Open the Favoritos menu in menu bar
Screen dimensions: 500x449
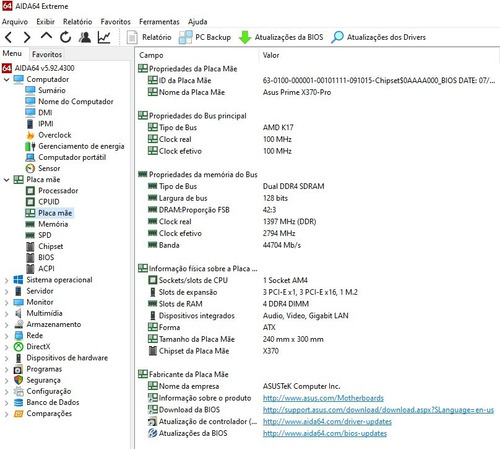pos(116,22)
